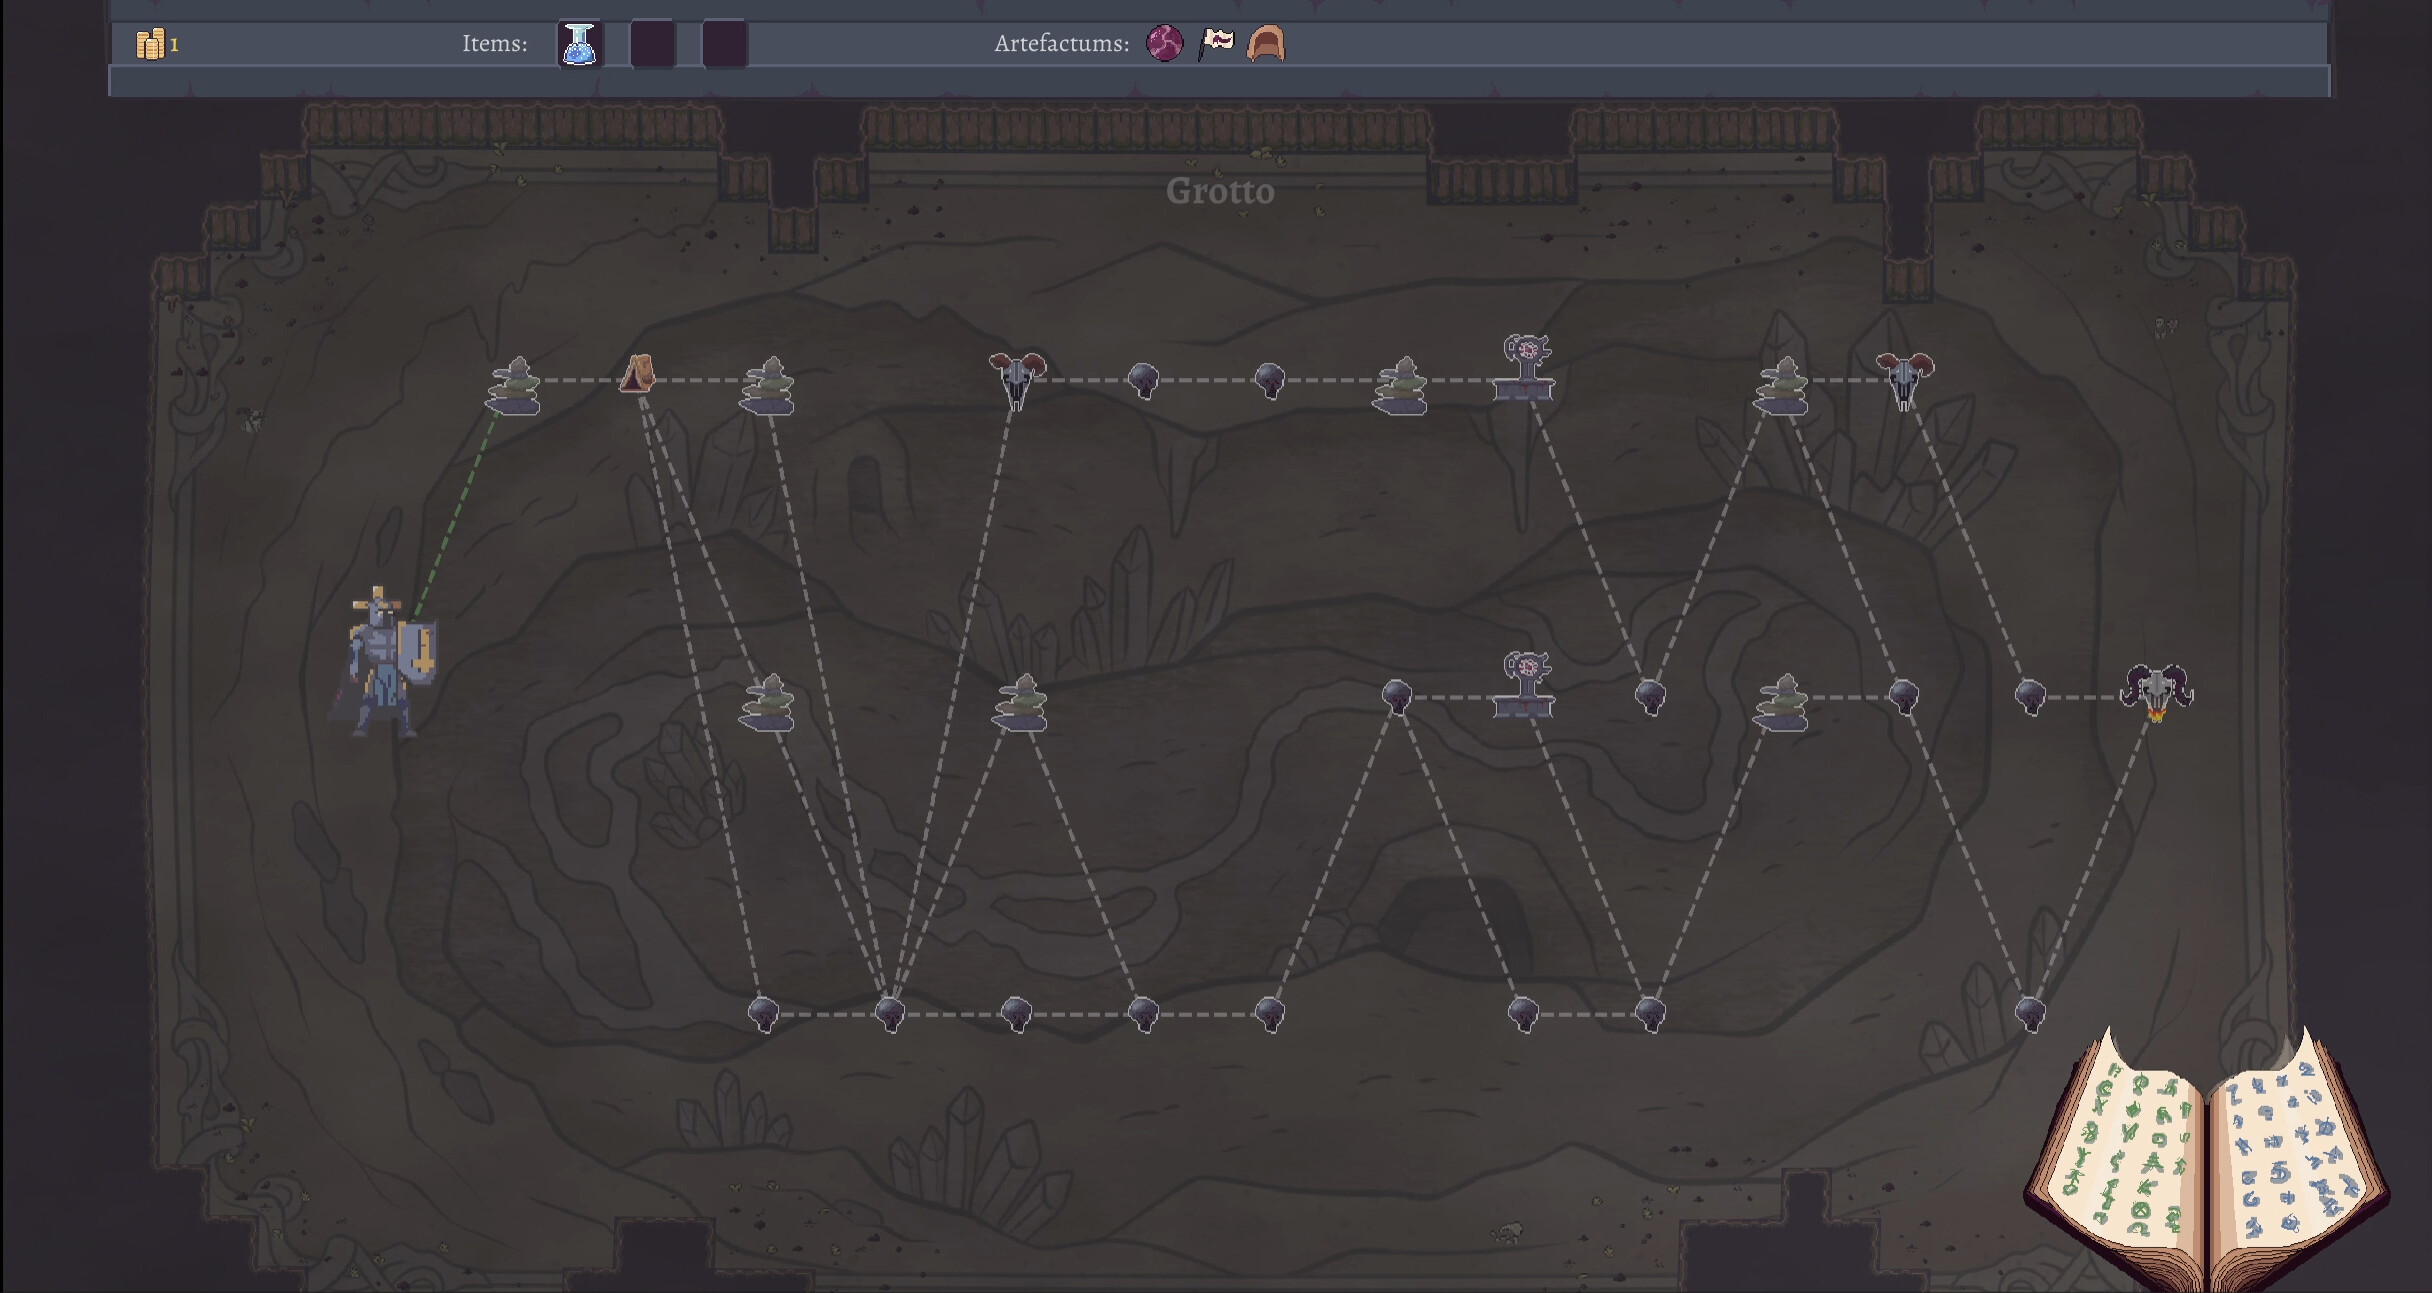The height and width of the screenshot is (1293, 2432).
Task: Click the leftmost skull node in bottom row
Action: pos(764,1014)
